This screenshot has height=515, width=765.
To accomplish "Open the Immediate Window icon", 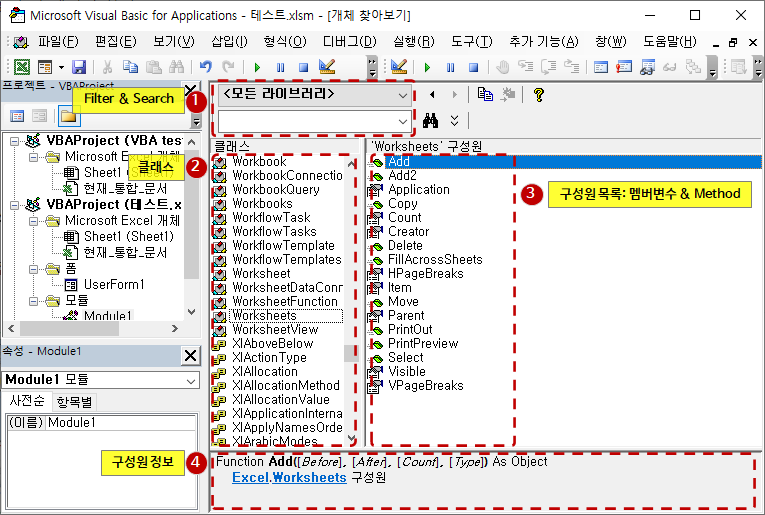I will pyautogui.click(x=624, y=66).
